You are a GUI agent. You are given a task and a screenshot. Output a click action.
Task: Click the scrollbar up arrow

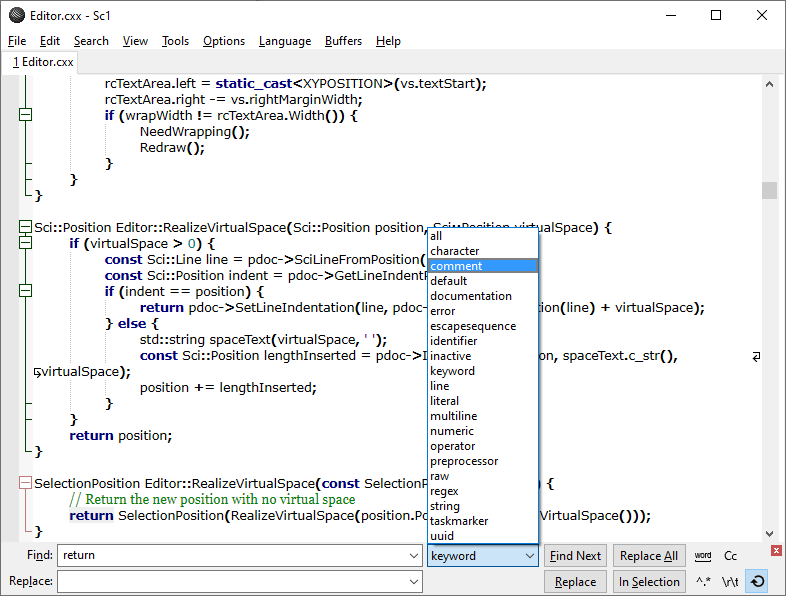(769, 84)
